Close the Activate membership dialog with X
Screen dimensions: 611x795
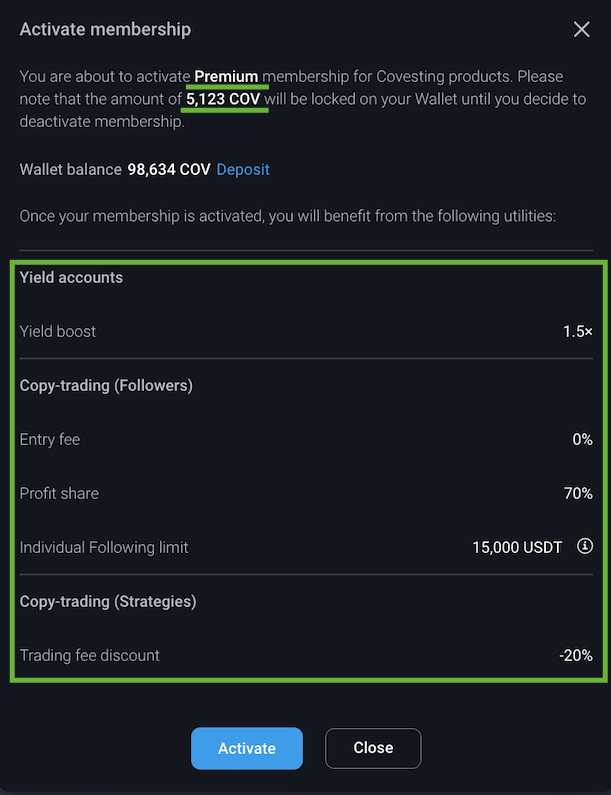coord(582,29)
